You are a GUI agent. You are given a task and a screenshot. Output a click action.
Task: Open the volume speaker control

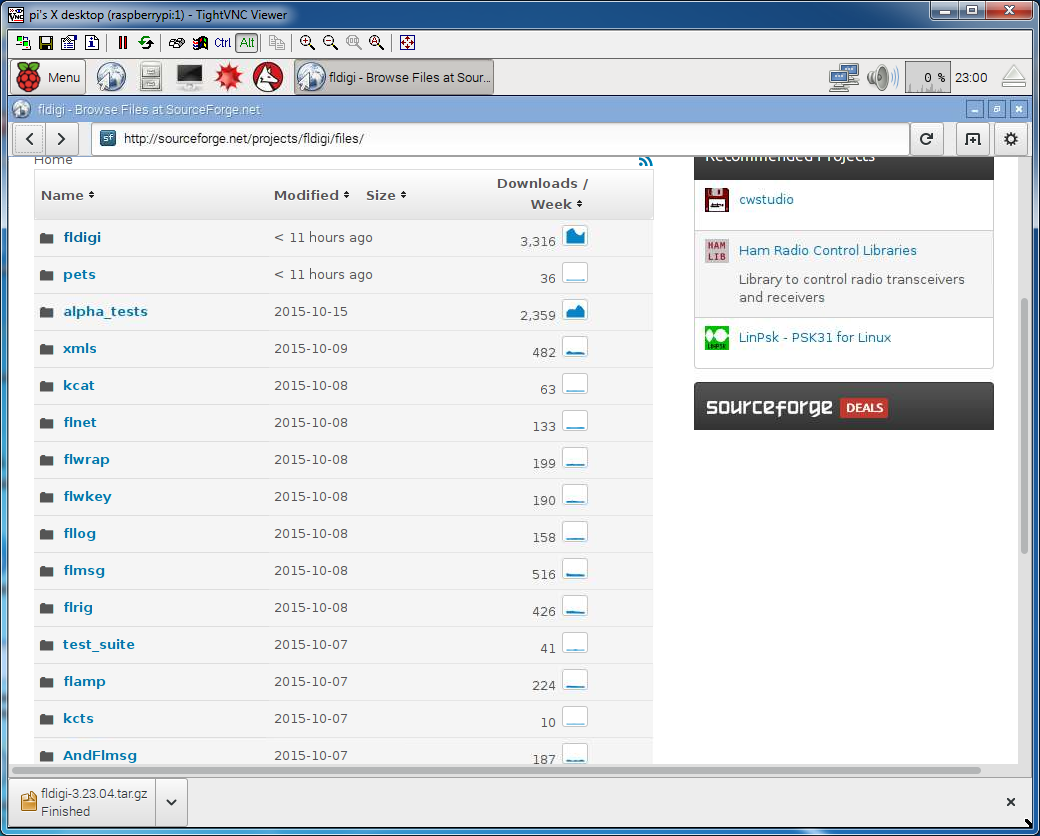[x=883, y=78]
